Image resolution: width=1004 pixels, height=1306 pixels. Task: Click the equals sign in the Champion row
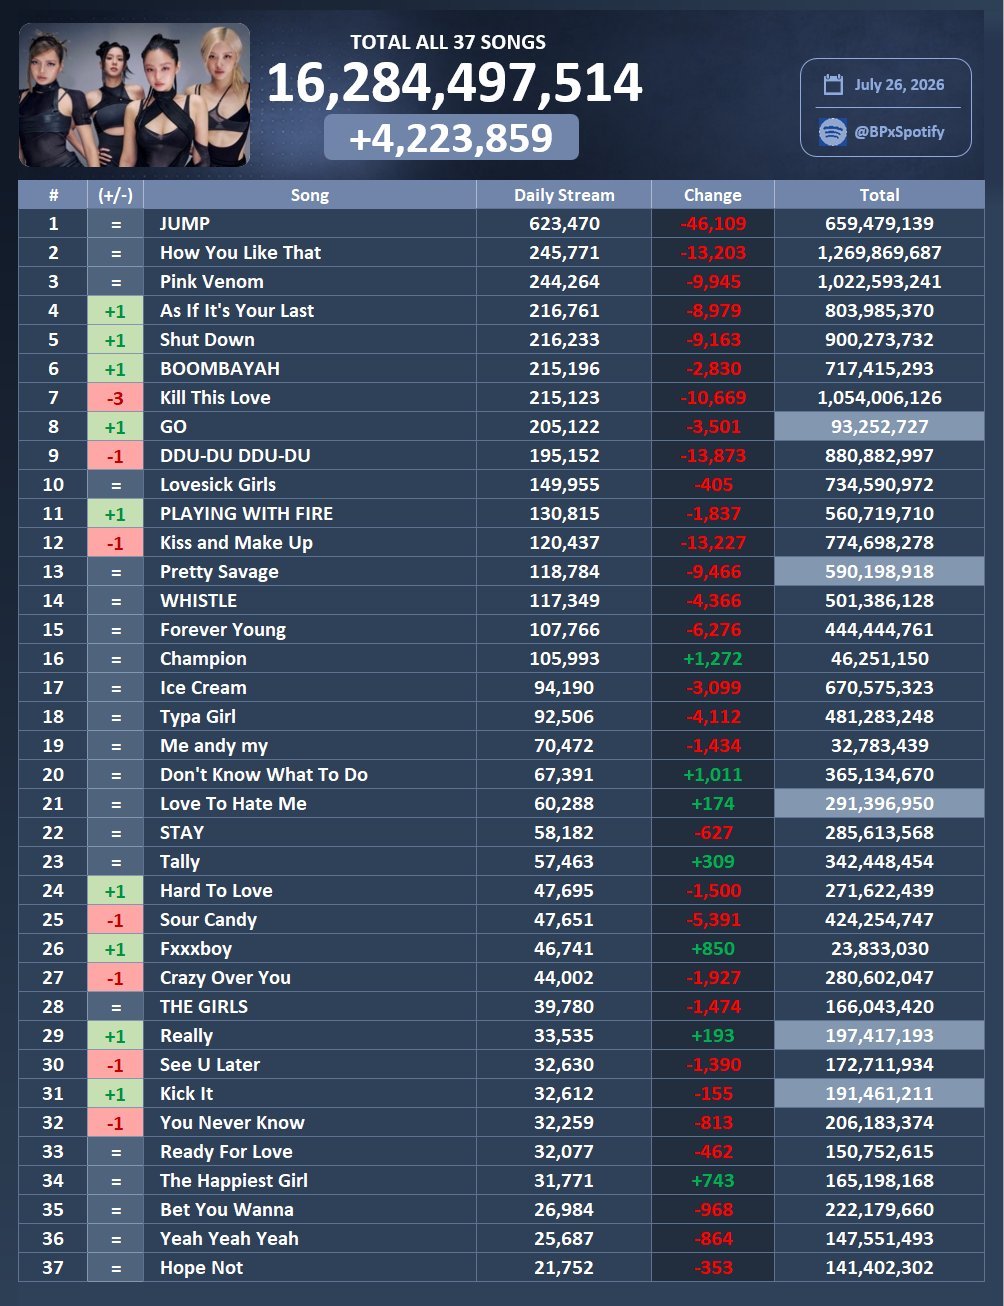click(x=116, y=659)
